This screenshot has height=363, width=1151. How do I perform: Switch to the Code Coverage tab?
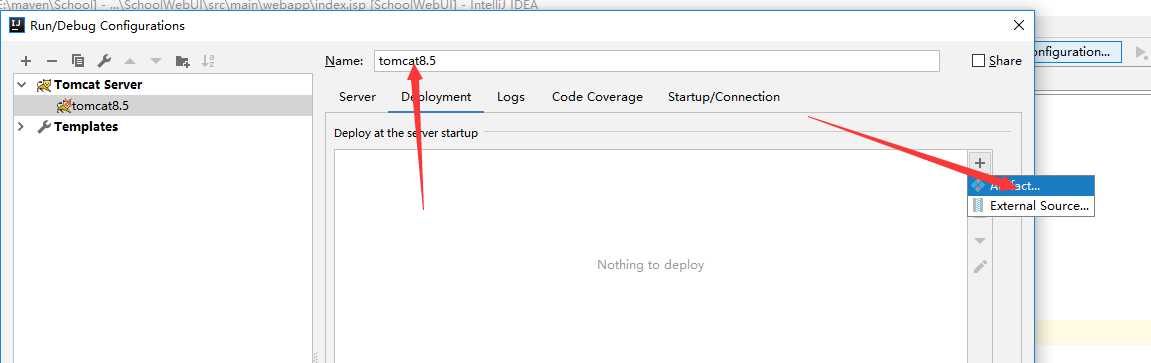coord(598,97)
